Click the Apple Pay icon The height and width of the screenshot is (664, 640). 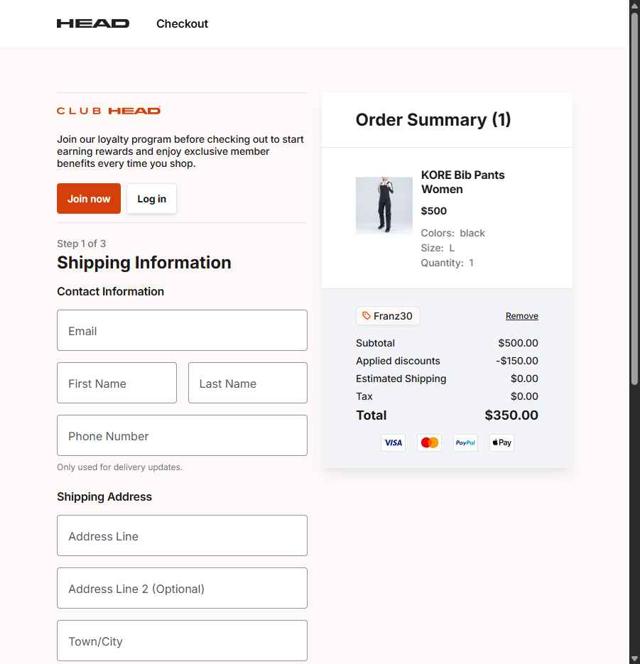pyautogui.click(x=502, y=442)
